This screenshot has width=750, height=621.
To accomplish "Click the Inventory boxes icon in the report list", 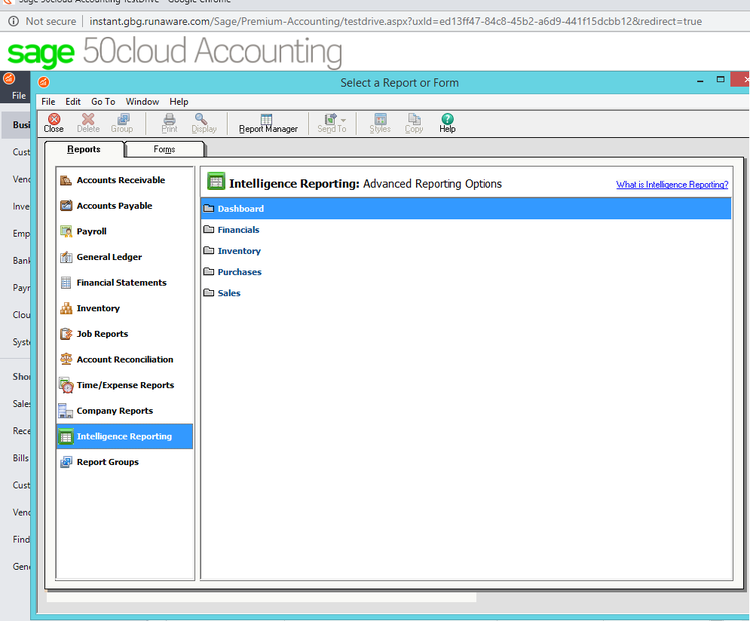I will [66, 308].
